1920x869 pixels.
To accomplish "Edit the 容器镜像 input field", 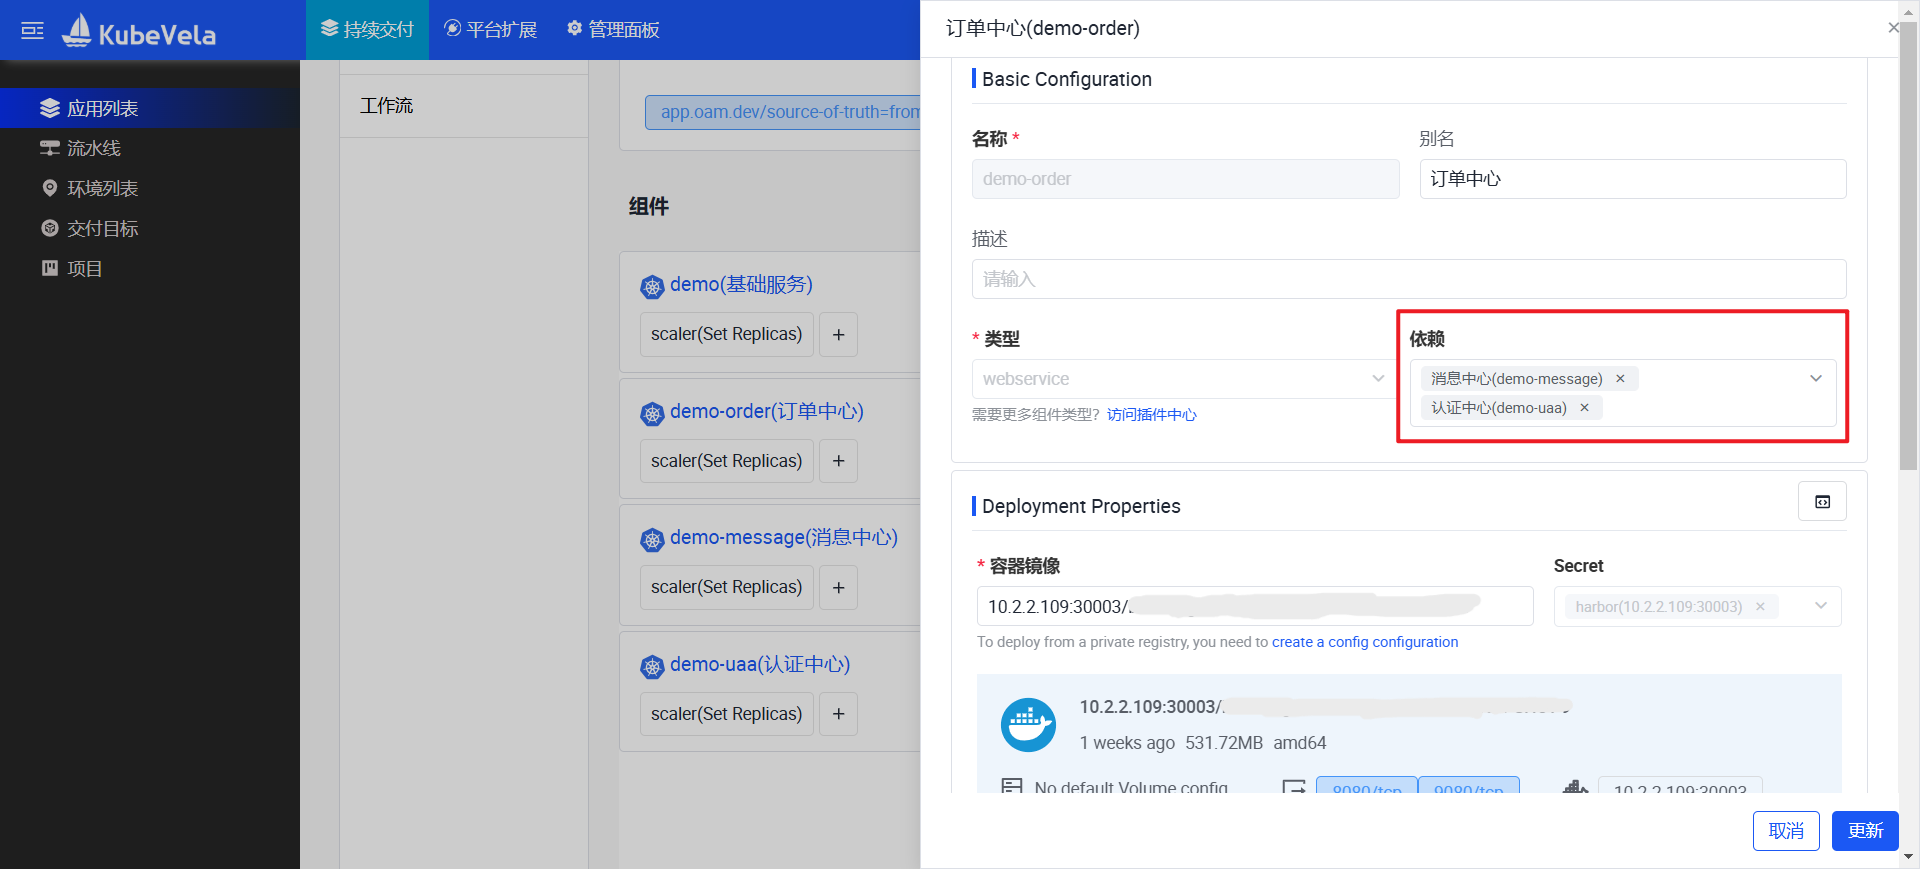I will (x=1255, y=606).
